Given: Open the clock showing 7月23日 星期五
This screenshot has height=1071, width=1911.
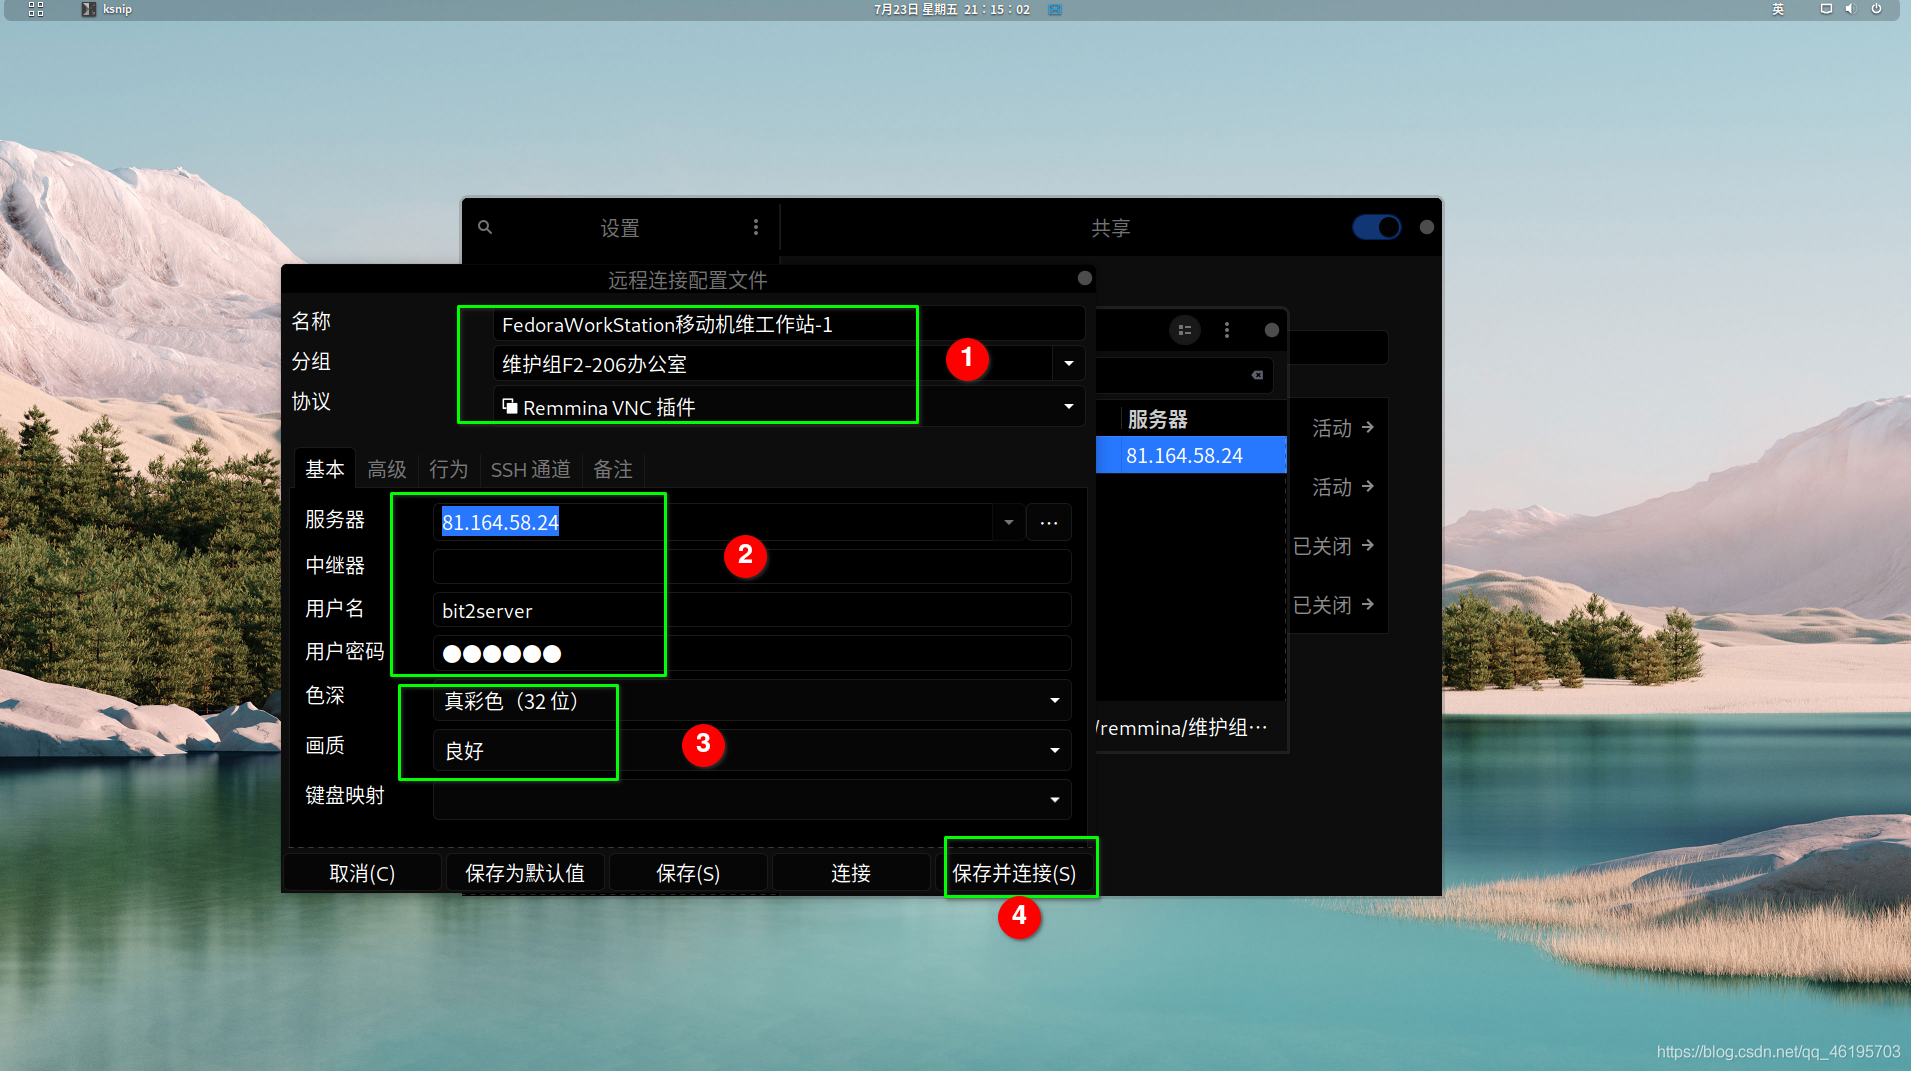Looking at the screenshot, I should click(951, 9).
